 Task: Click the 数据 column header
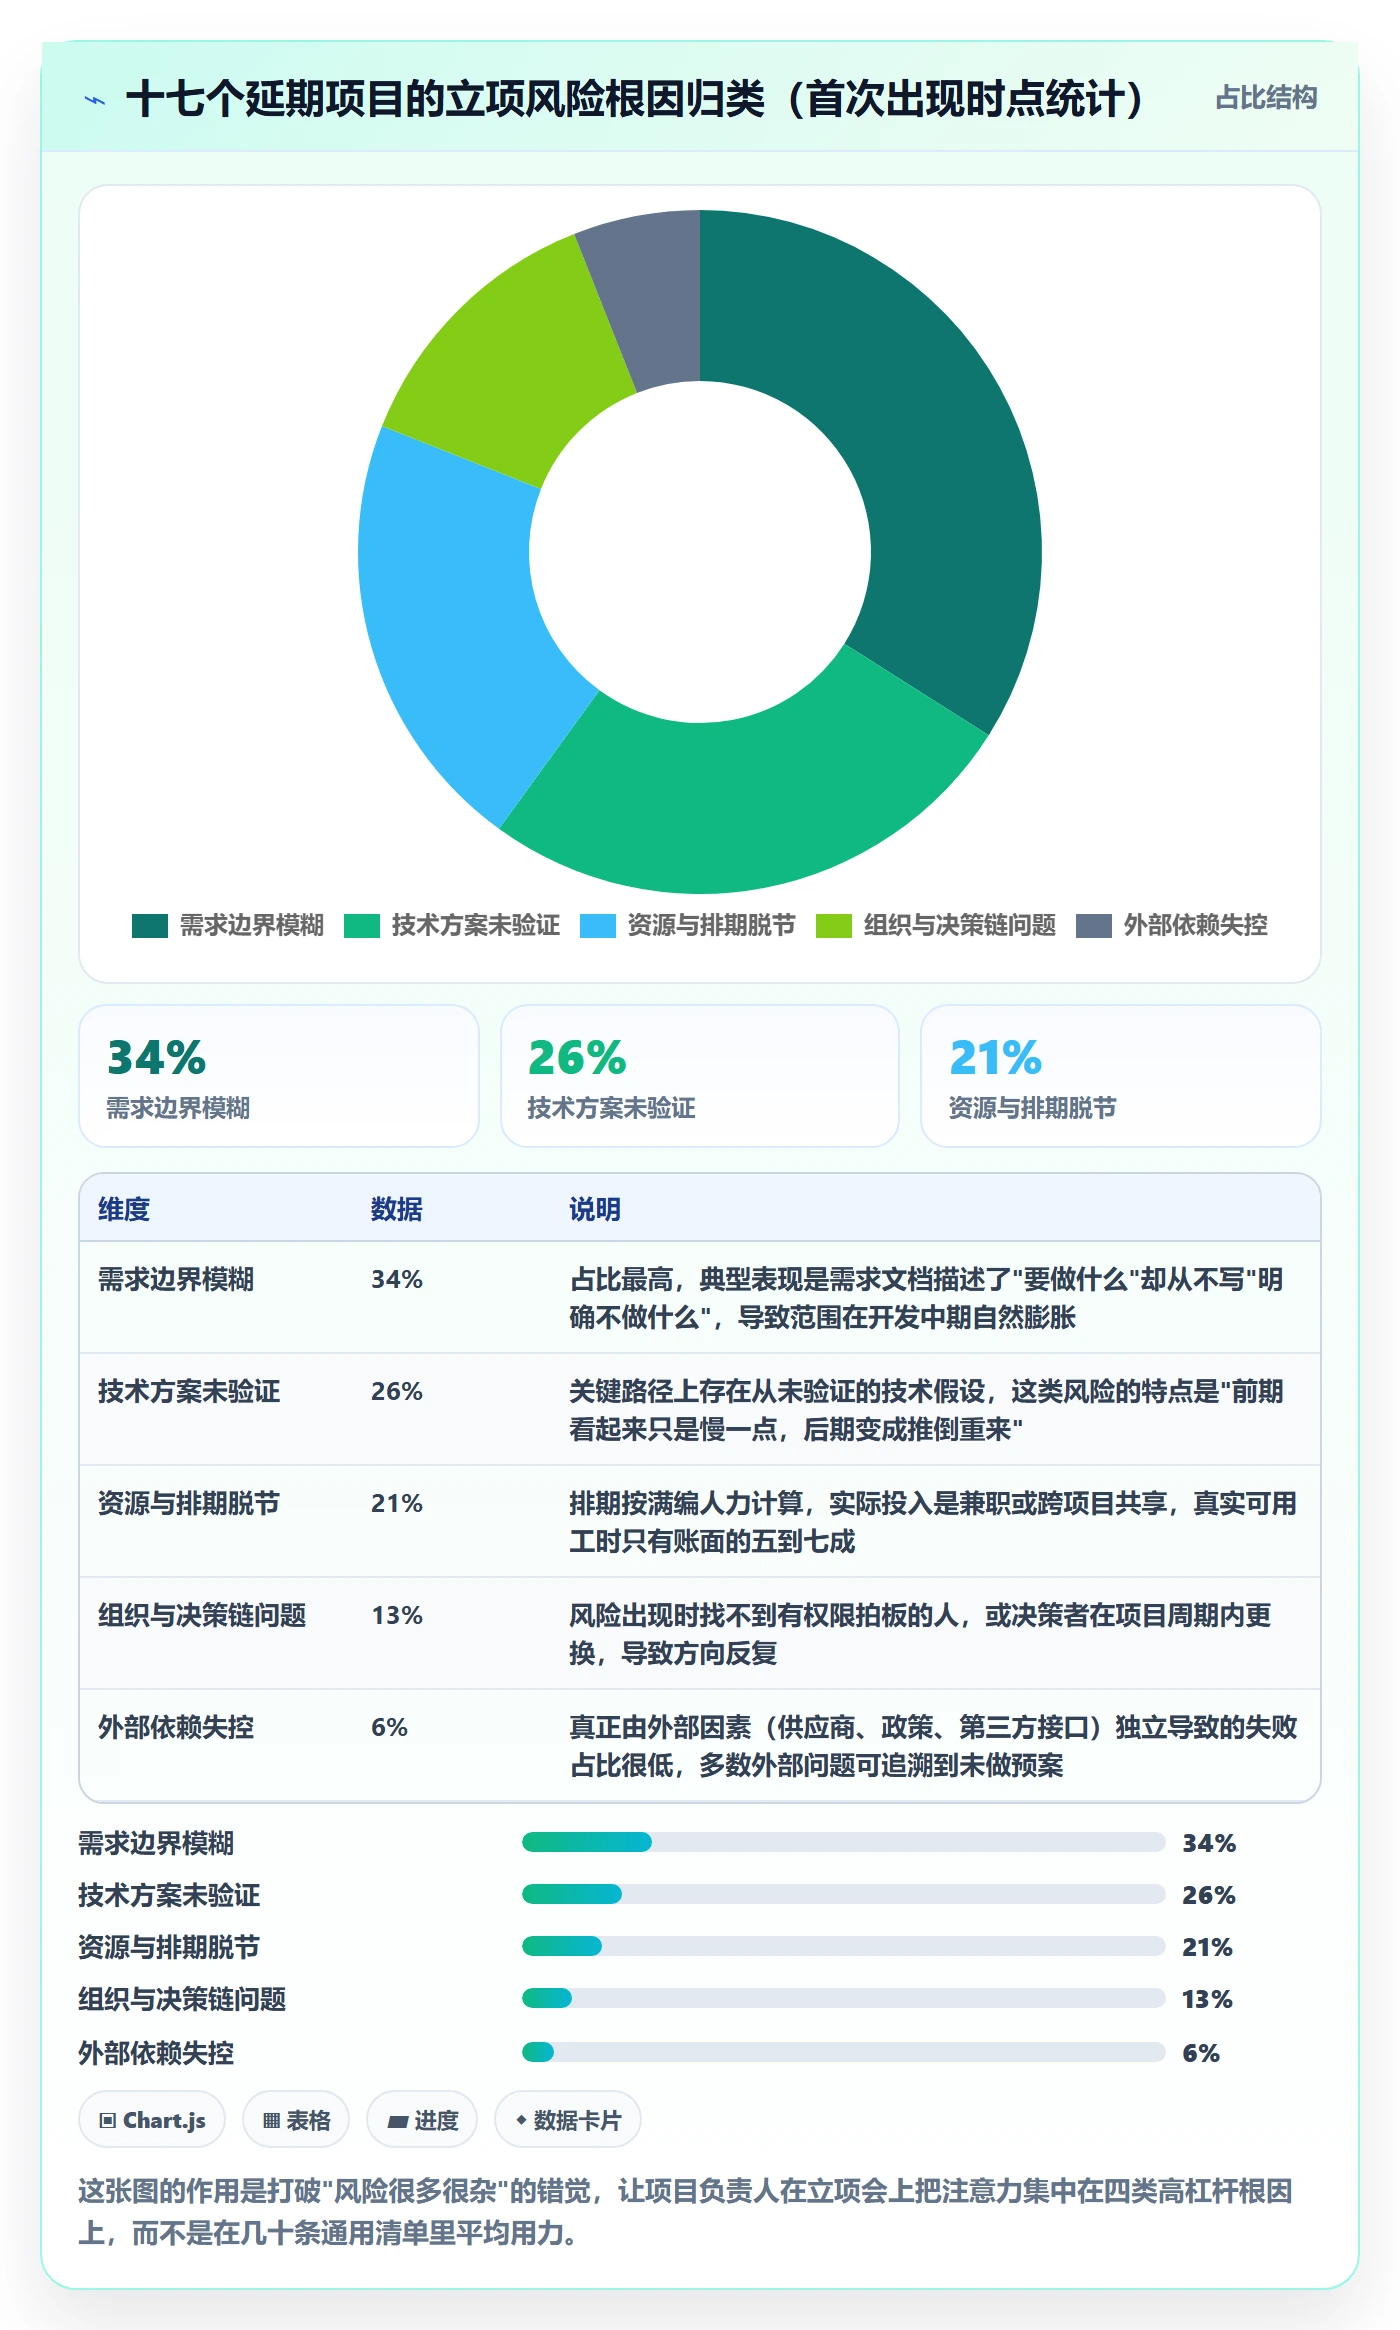point(397,1209)
